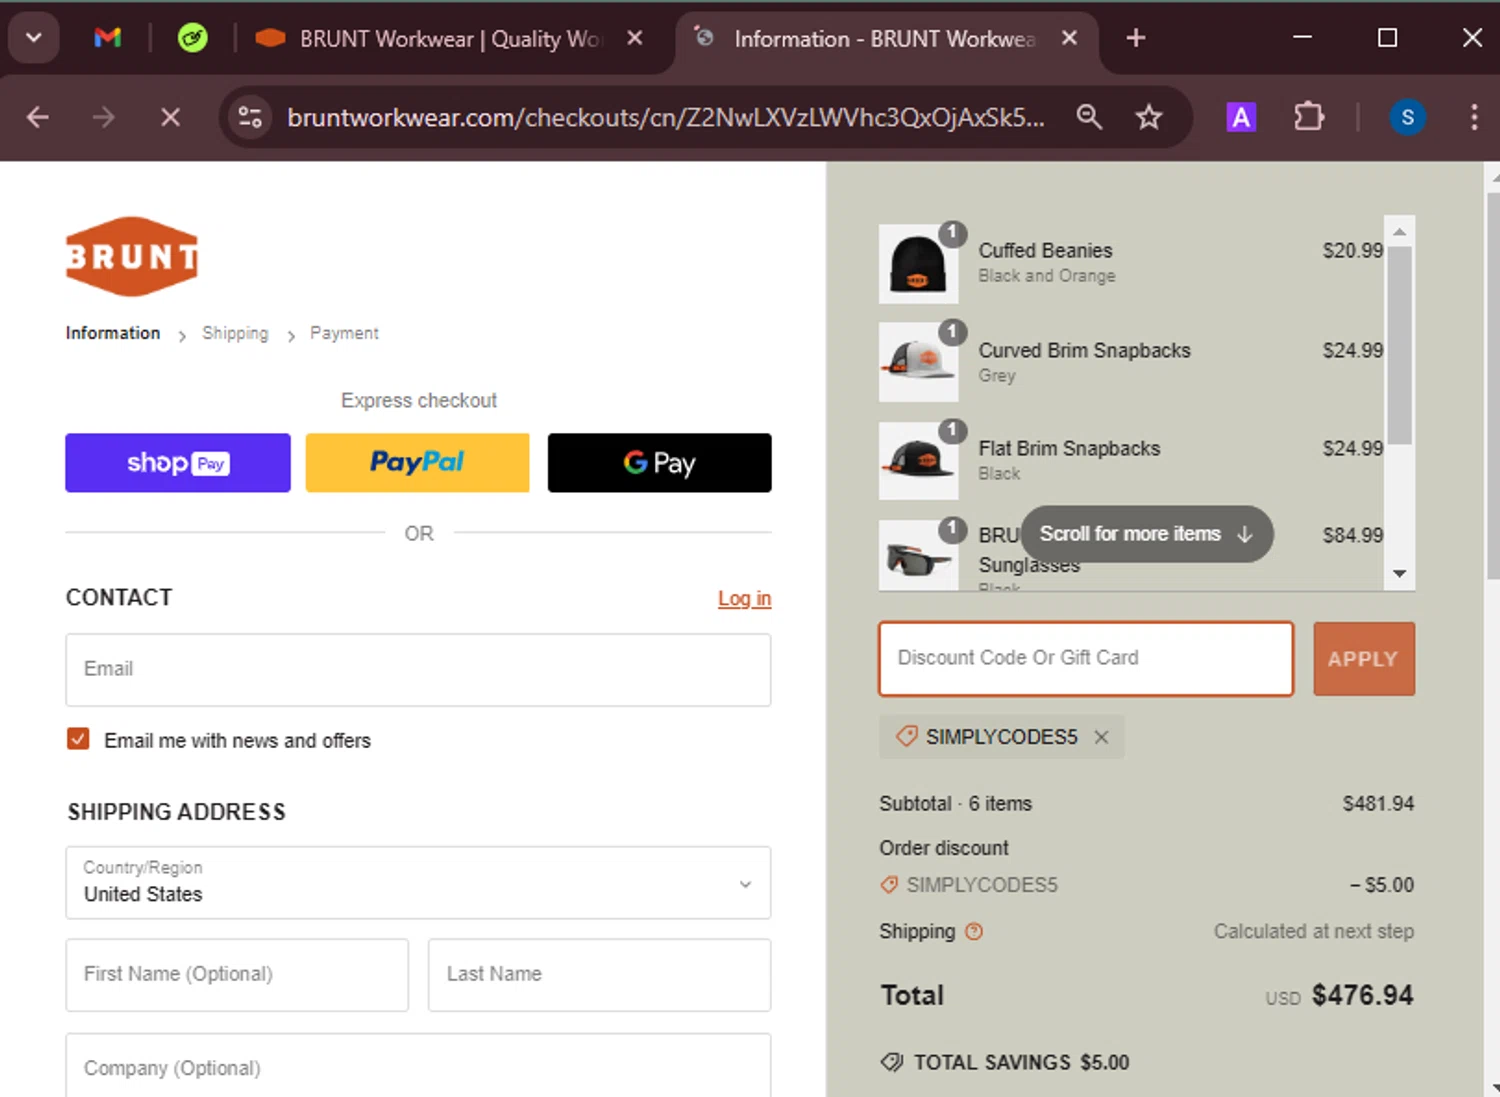Click the cart list scroll up arrow

pos(1400,231)
